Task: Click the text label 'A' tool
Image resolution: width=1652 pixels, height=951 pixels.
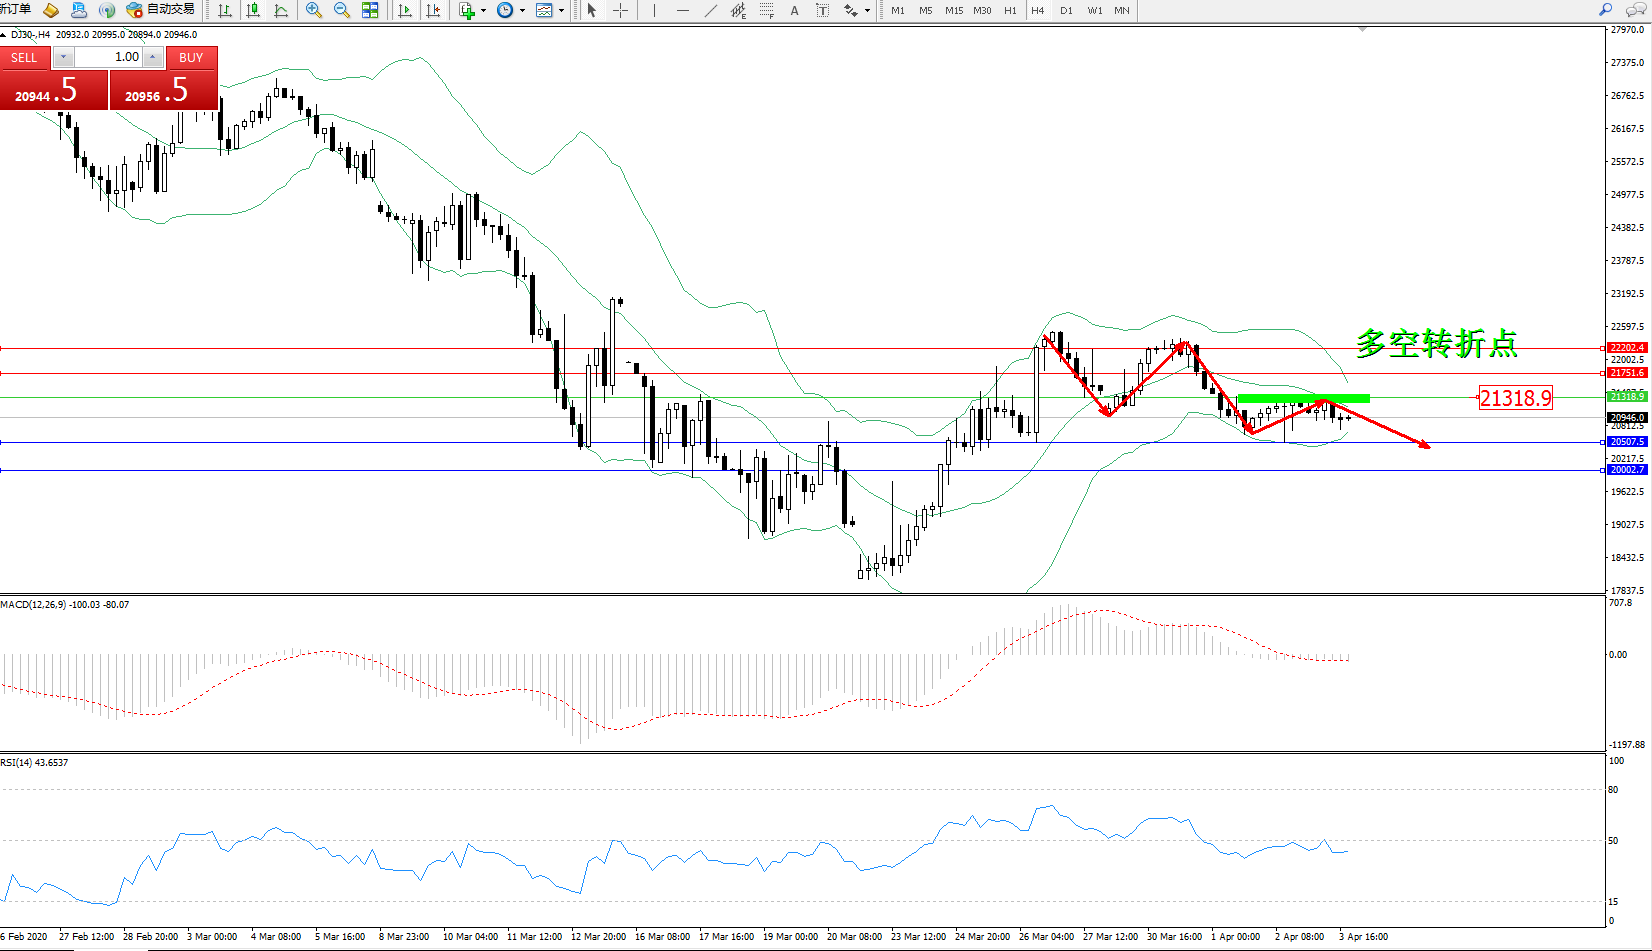Action: point(794,10)
